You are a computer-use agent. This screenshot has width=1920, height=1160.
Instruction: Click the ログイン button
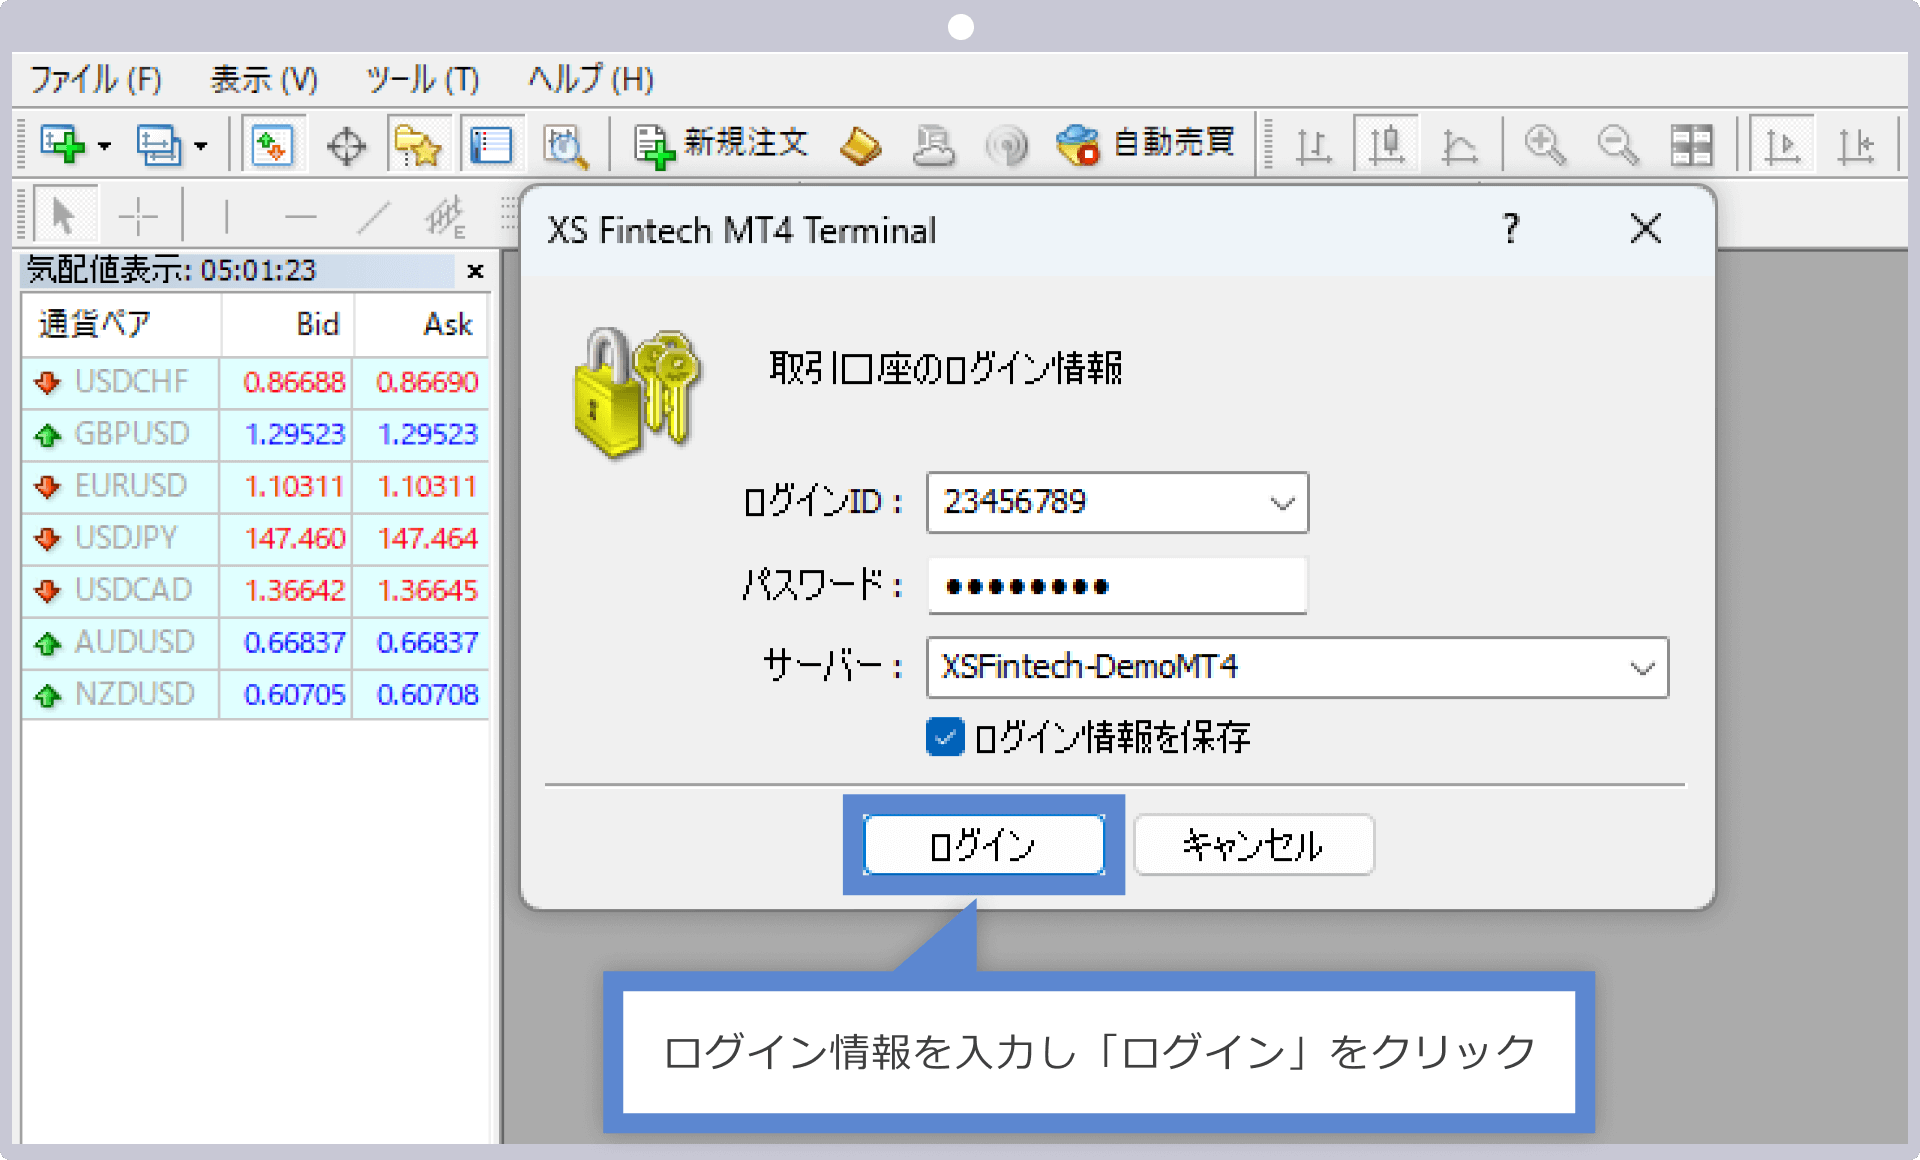coord(984,845)
